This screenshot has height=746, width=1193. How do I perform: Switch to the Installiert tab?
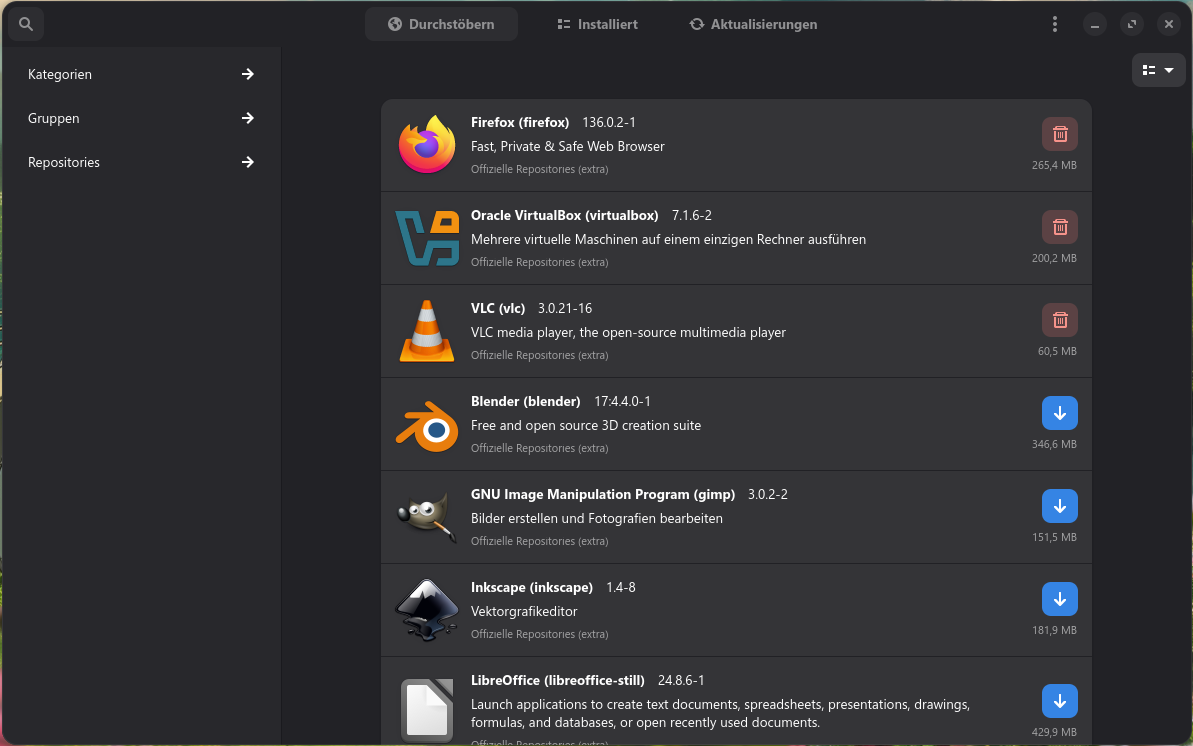click(597, 24)
